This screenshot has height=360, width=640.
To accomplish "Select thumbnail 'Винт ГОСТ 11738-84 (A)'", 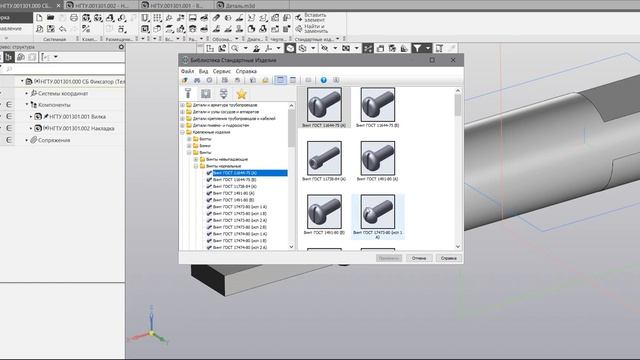I will [x=324, y=161].
